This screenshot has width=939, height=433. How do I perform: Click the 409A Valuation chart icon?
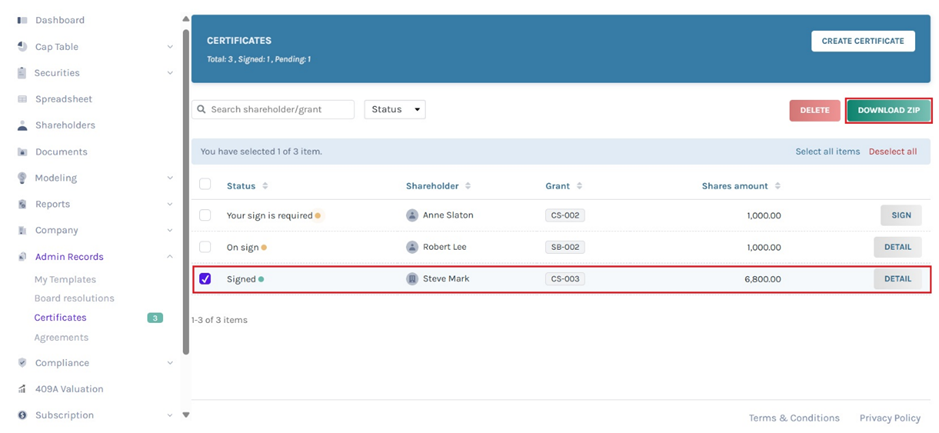pyautogui.click(x=22, y=389)
